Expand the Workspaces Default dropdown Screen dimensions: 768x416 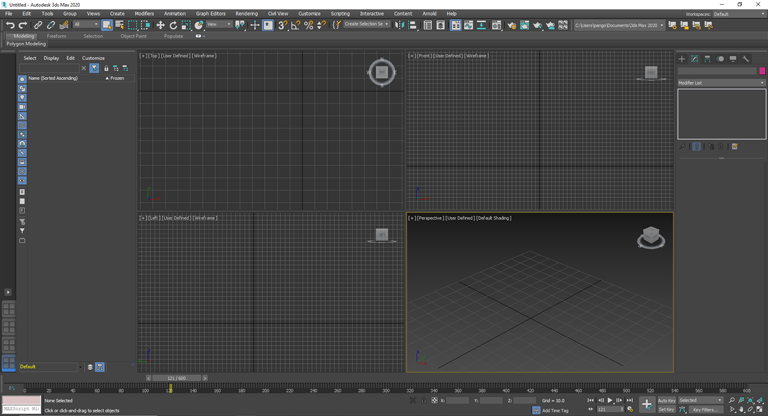738,14
